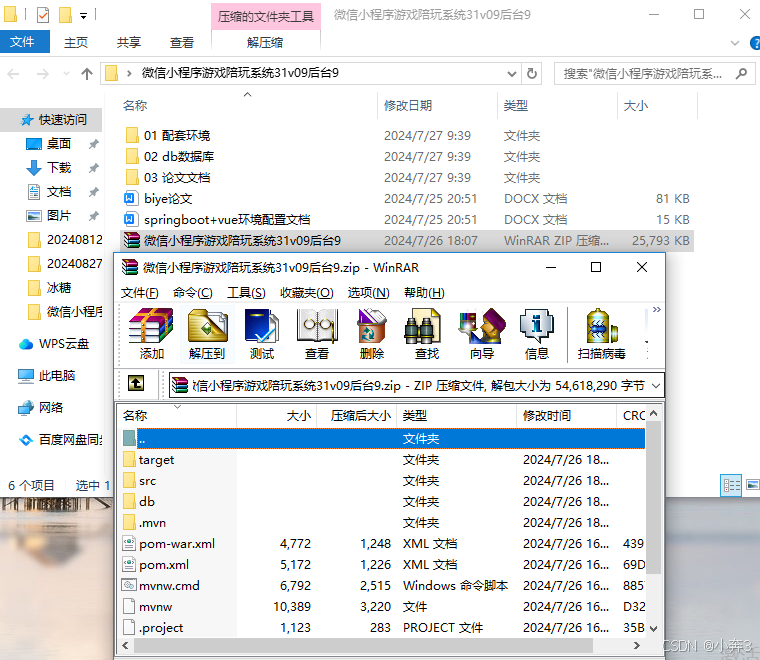Sort archive by 名称 column header
Viewport: 760px width, 660px height.
pyautogui.click(x=177, y=415)
